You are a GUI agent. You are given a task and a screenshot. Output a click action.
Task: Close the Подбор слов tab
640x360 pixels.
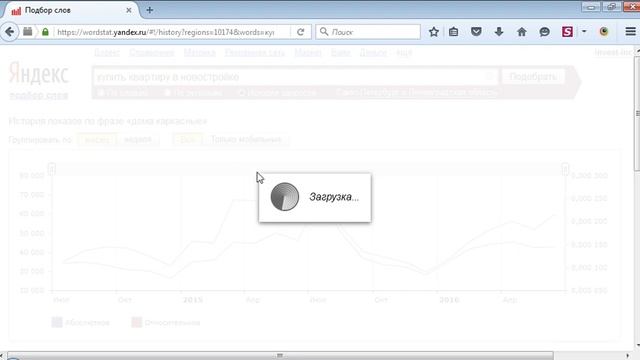click(129, 10)
